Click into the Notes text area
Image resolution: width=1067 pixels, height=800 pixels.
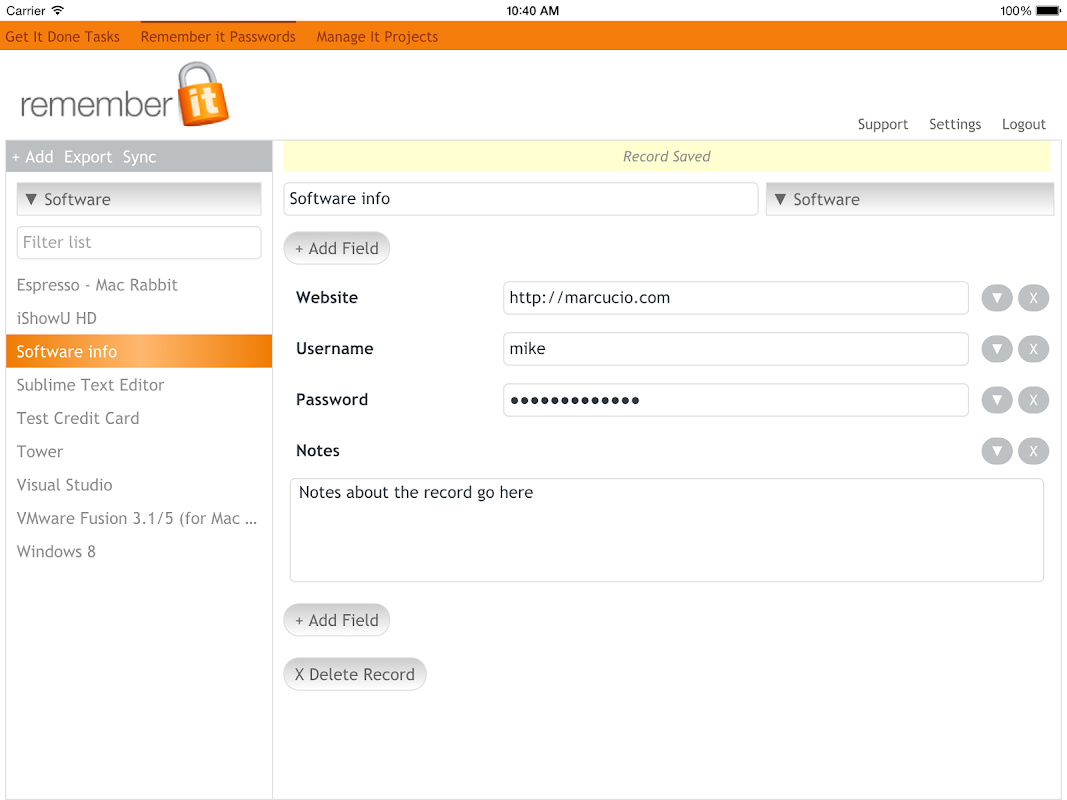[x=667, y=530]
